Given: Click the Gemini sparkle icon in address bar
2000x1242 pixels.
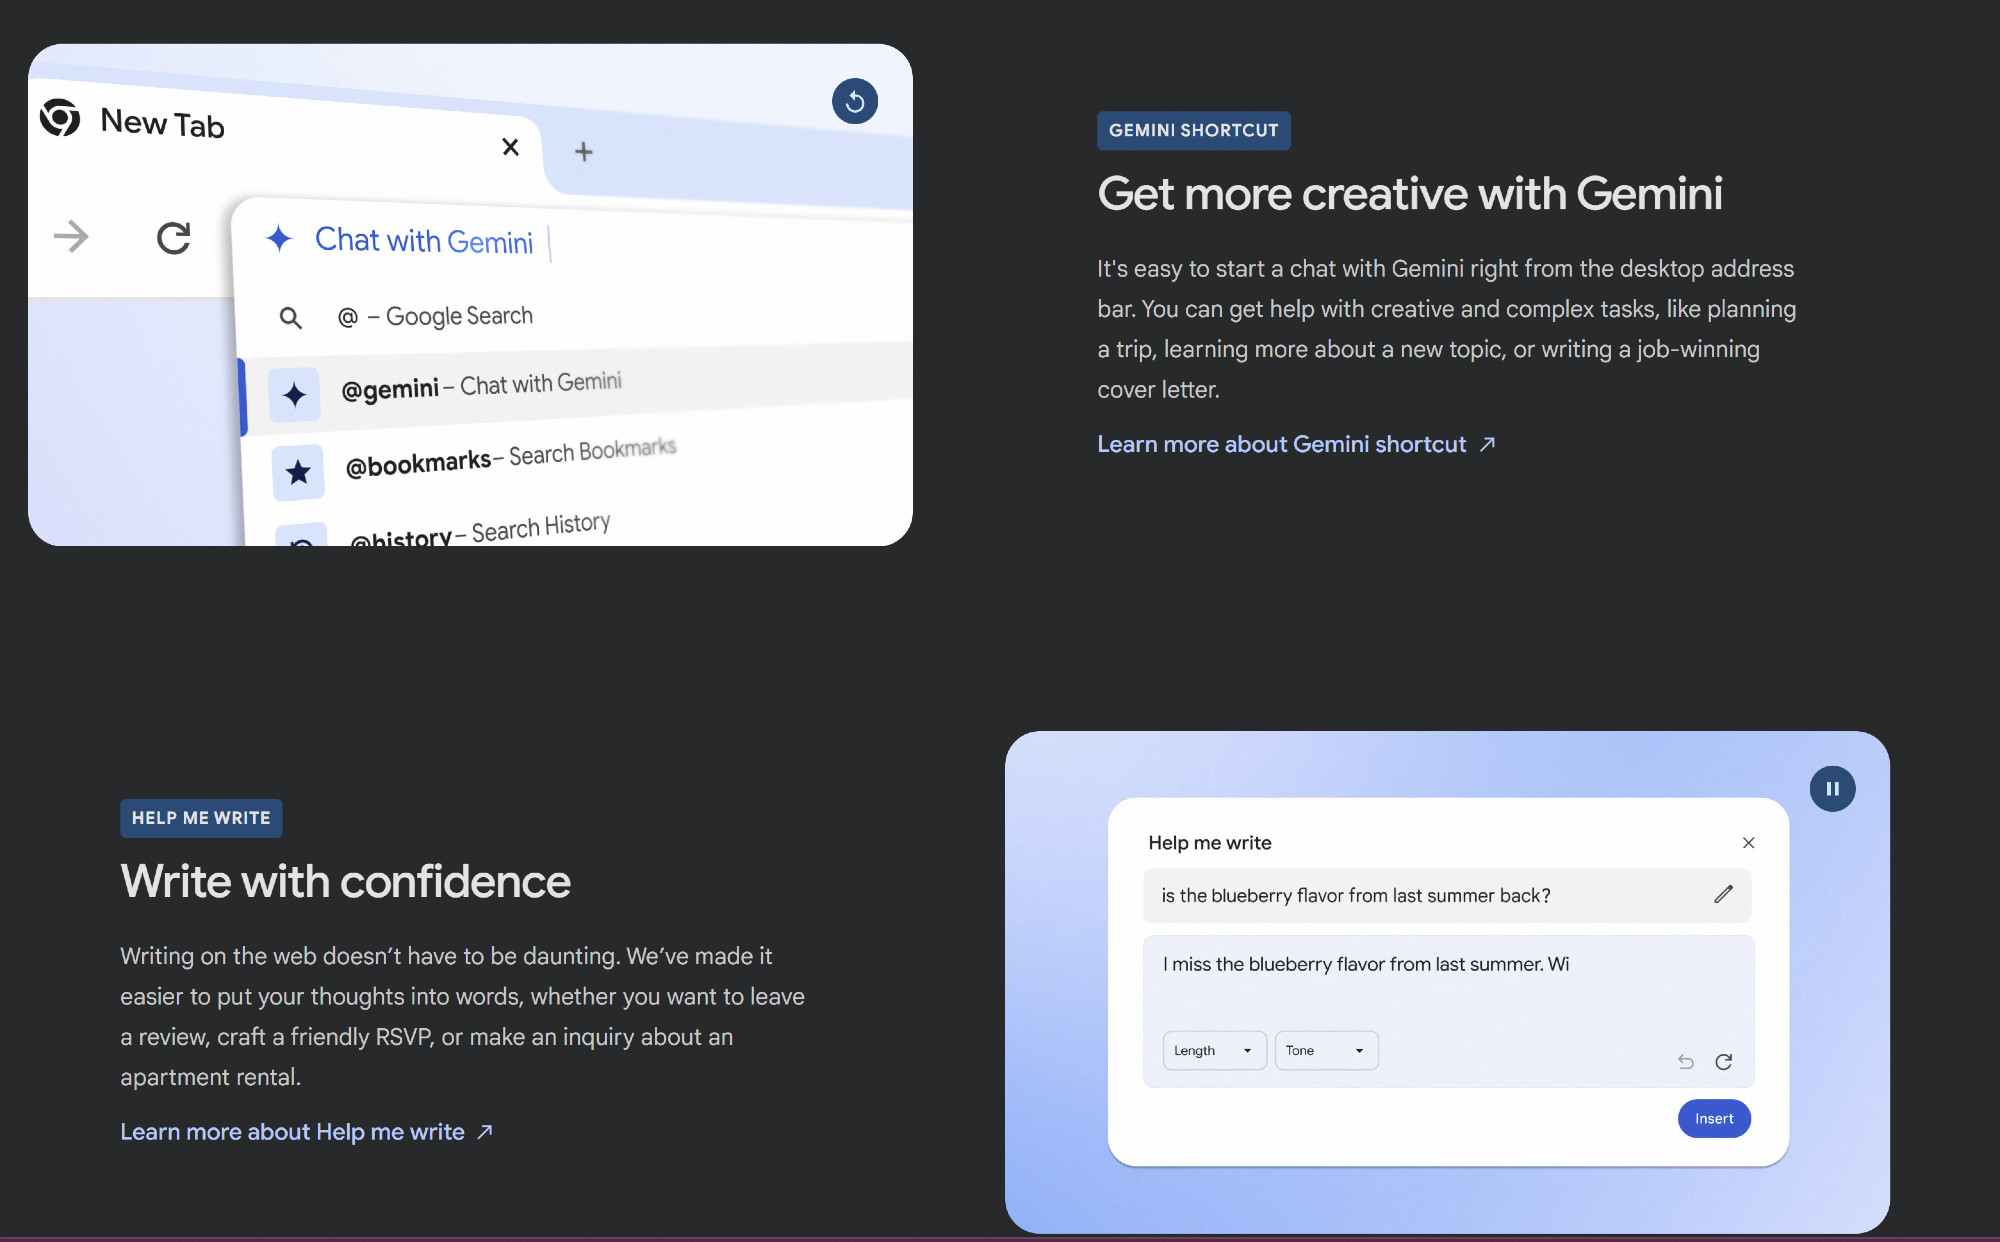Looking at the screenshot, I should click(x=279, y=238).
